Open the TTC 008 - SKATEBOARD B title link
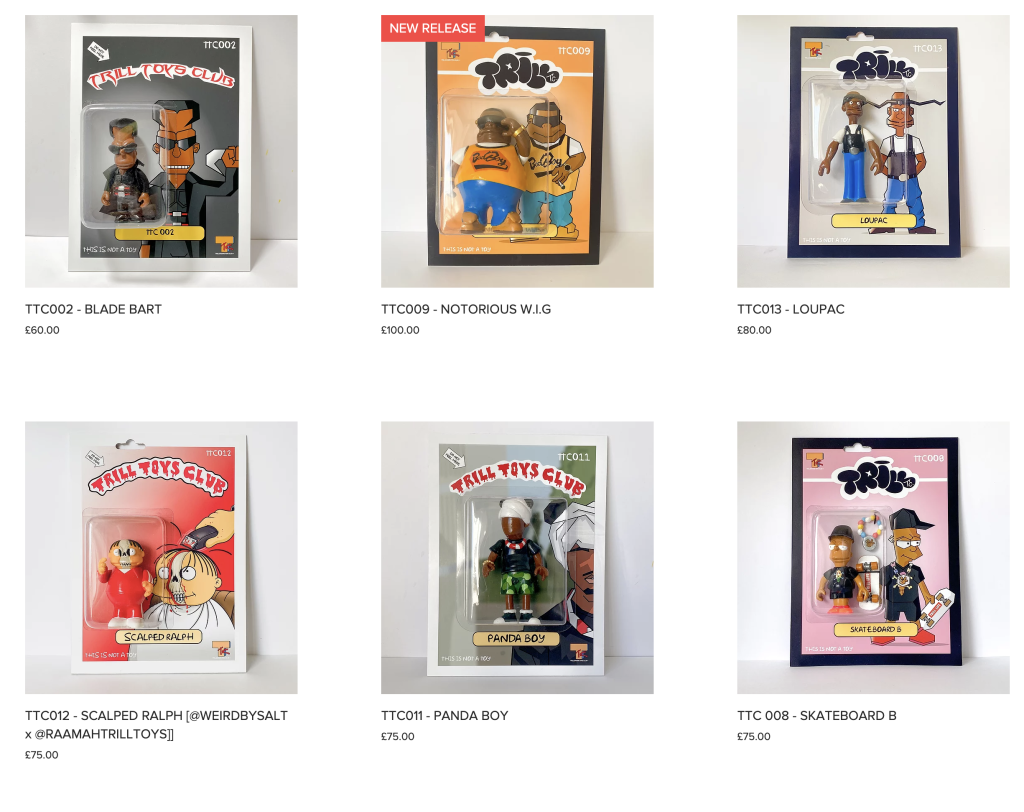Screen dimensions: 1024x812 (x=817, y=715)
